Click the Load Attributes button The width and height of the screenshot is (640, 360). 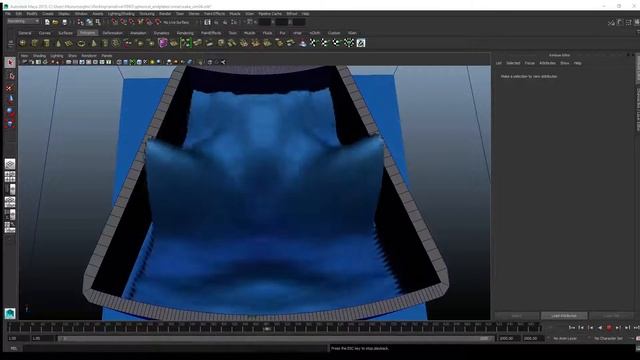tap(564, 316)
